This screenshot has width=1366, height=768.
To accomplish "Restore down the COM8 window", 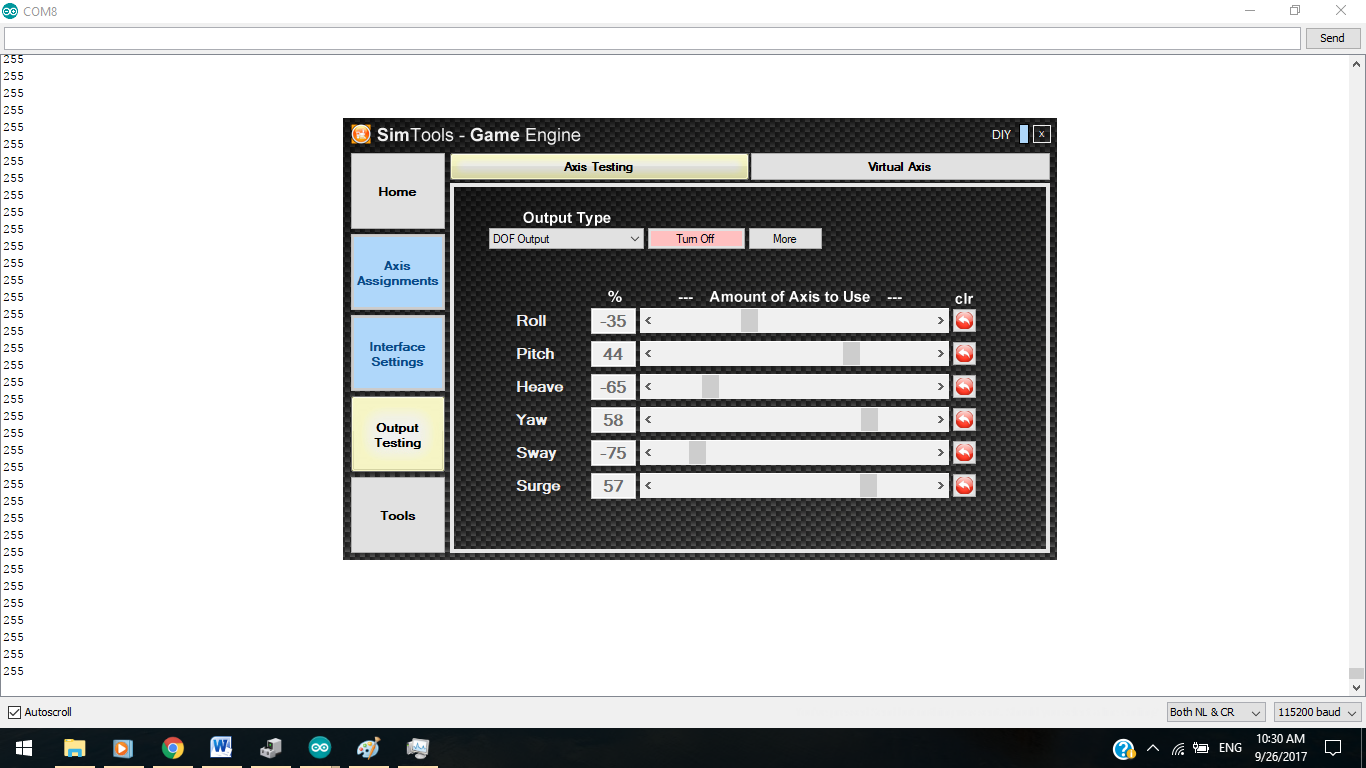I will (1295, 10).
